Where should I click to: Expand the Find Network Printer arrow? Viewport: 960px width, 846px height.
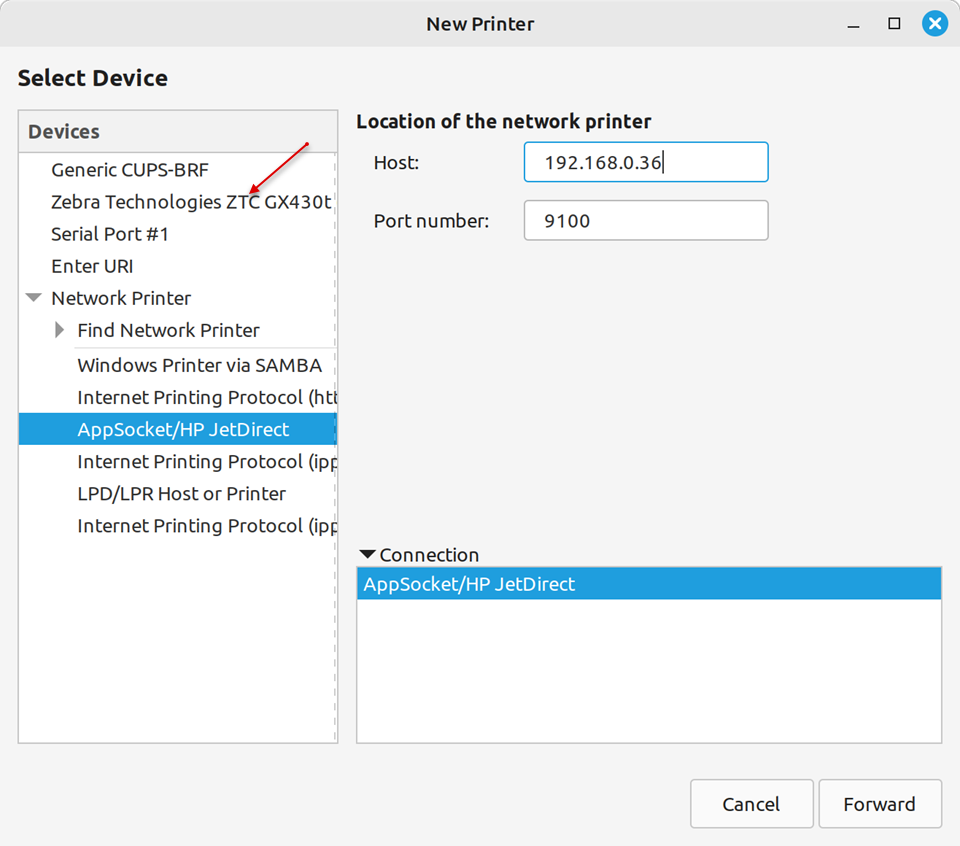pos(60,330)
